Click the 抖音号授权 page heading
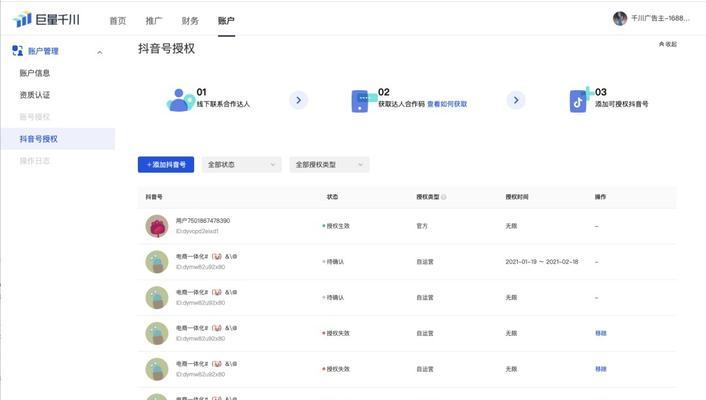The width and height of the screenshot is (706, 400). click(166, 49)
